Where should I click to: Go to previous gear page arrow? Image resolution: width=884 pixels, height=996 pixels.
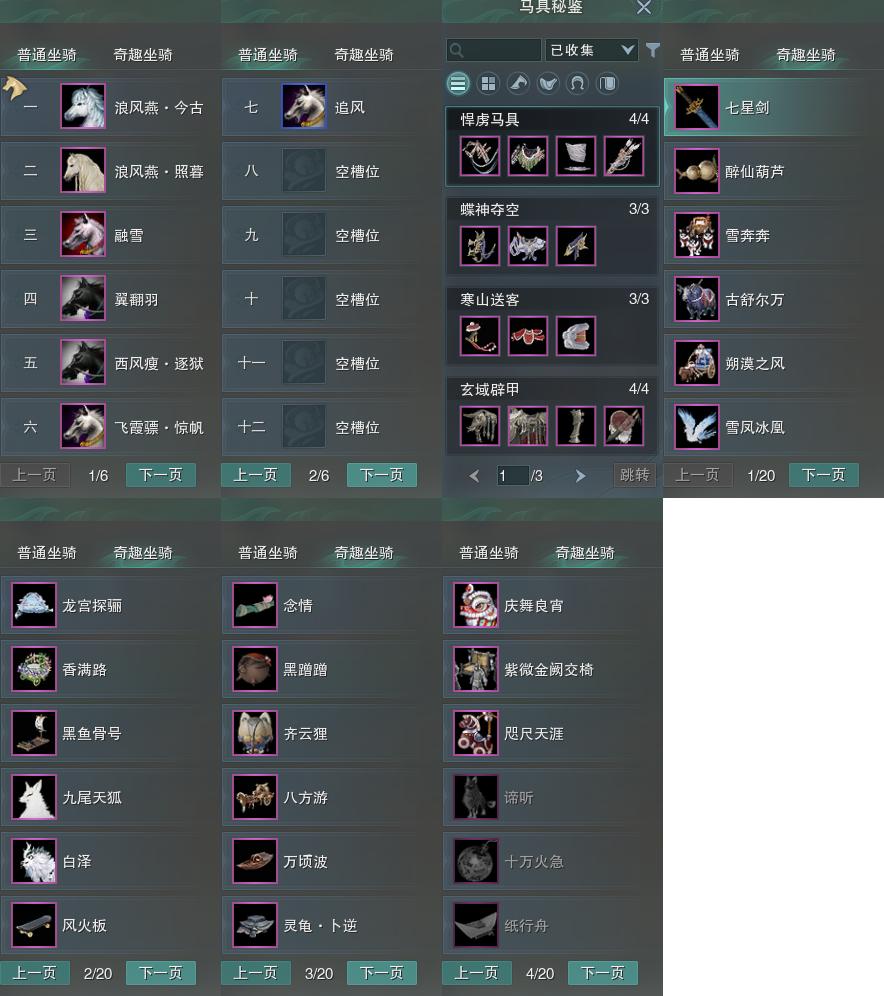tap(474, 476)
